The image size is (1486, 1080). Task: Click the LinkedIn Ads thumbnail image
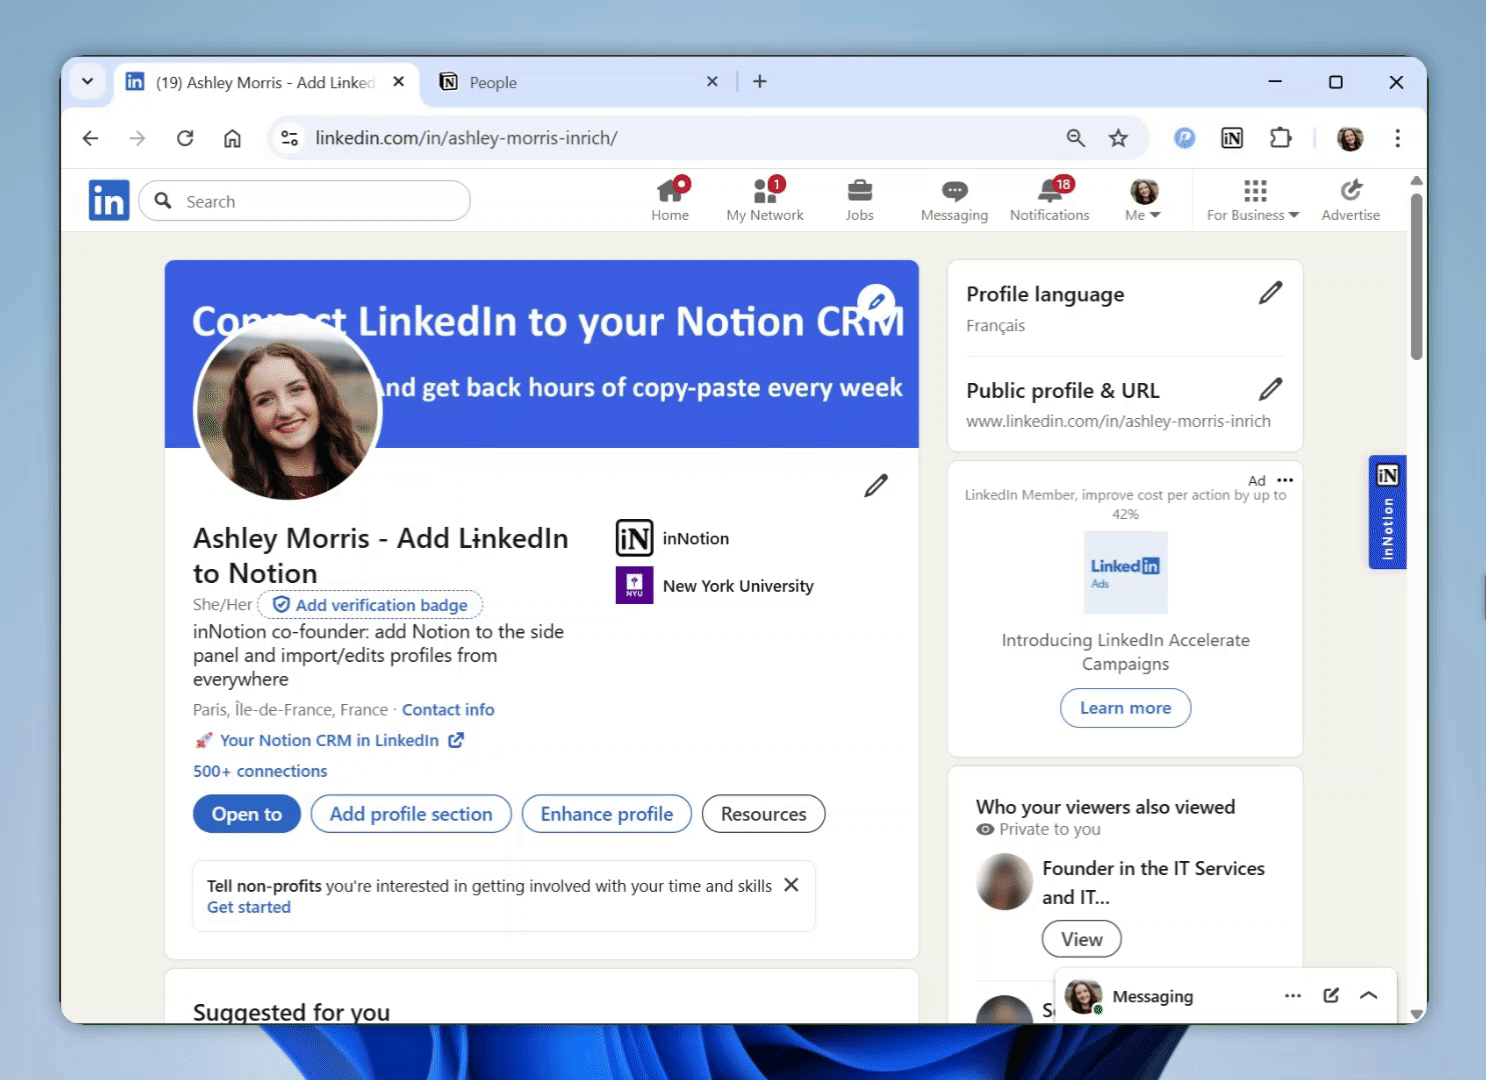tap(1125, 572)
